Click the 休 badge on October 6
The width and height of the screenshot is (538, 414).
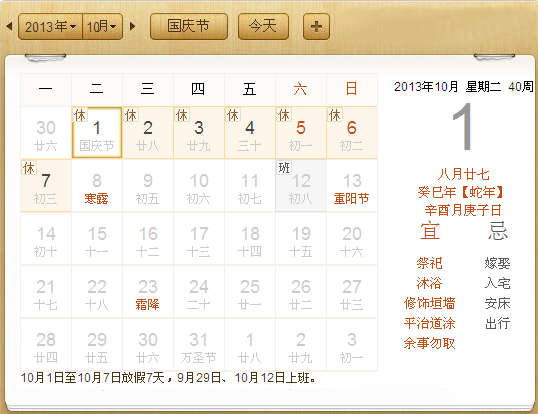click(x=335, y=115)
